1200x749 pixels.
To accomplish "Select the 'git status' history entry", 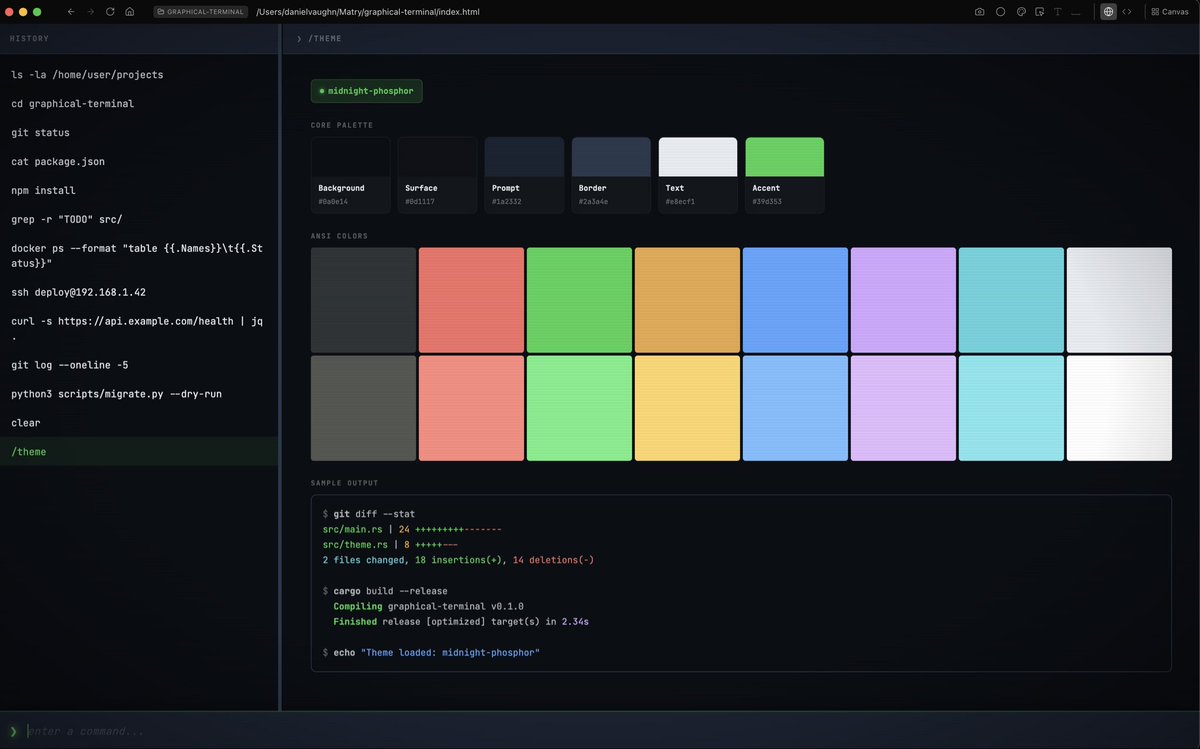I will [x=140, y=133].
